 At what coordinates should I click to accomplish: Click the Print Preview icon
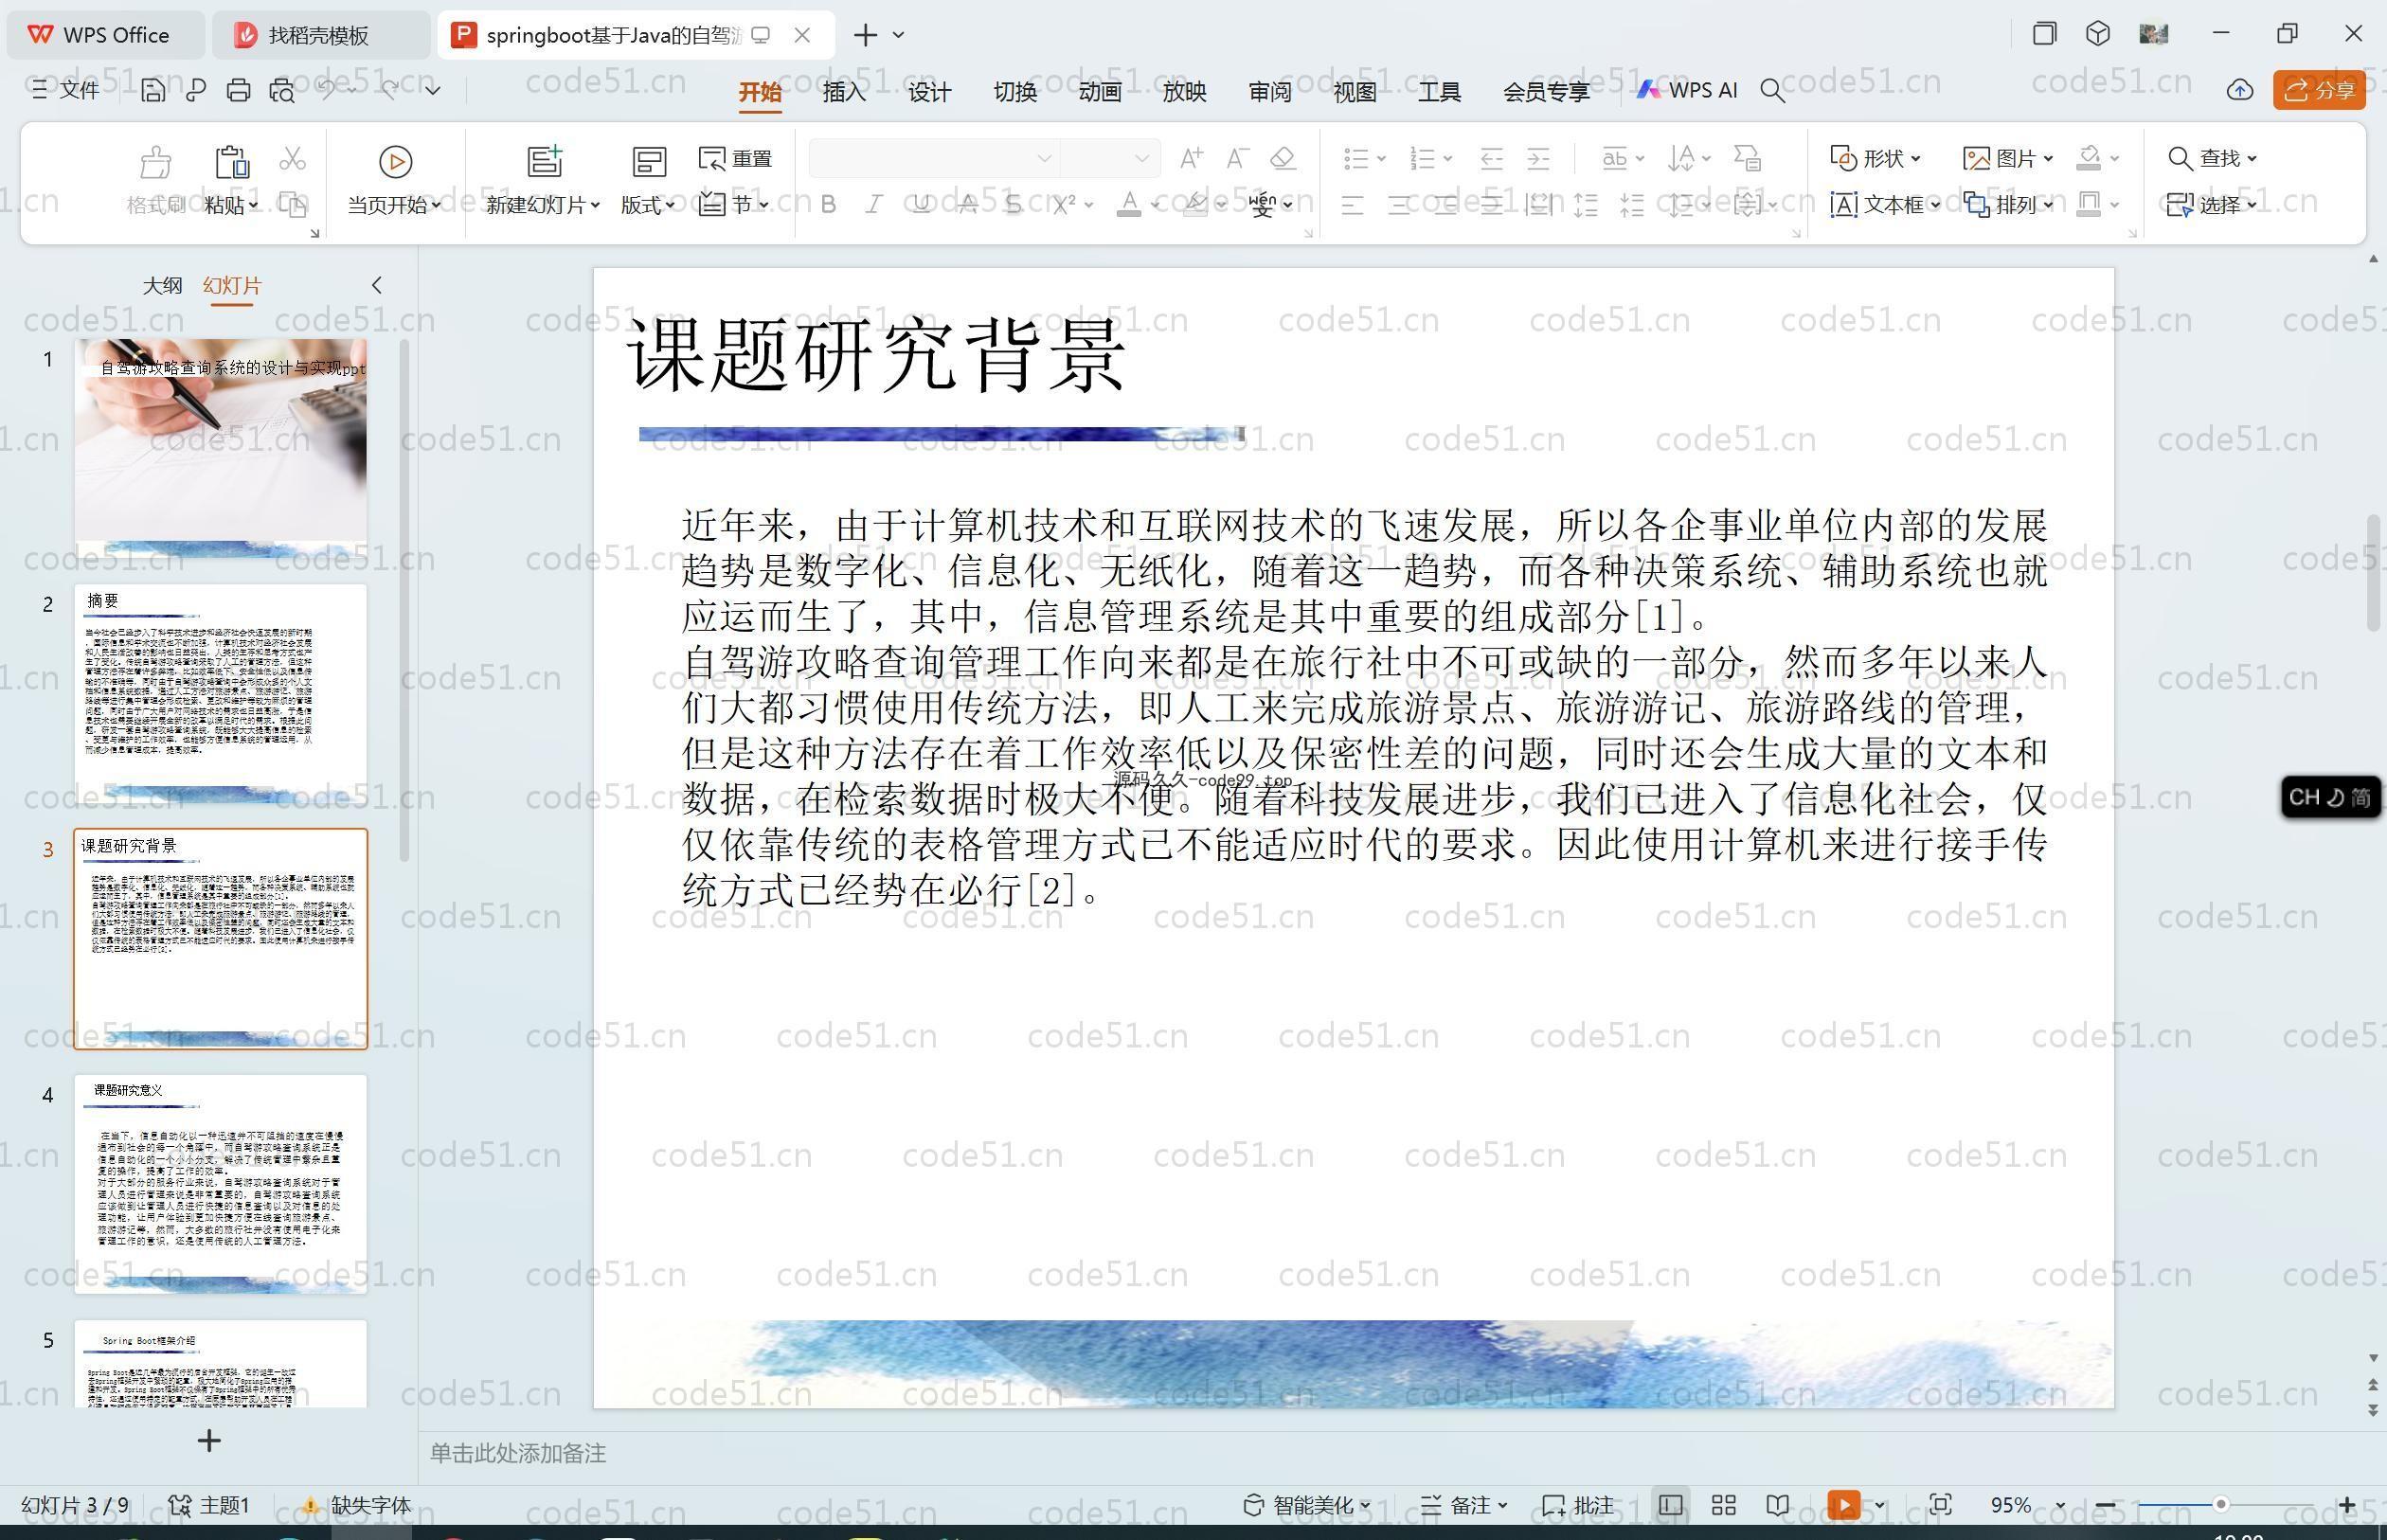coord(282,91)
